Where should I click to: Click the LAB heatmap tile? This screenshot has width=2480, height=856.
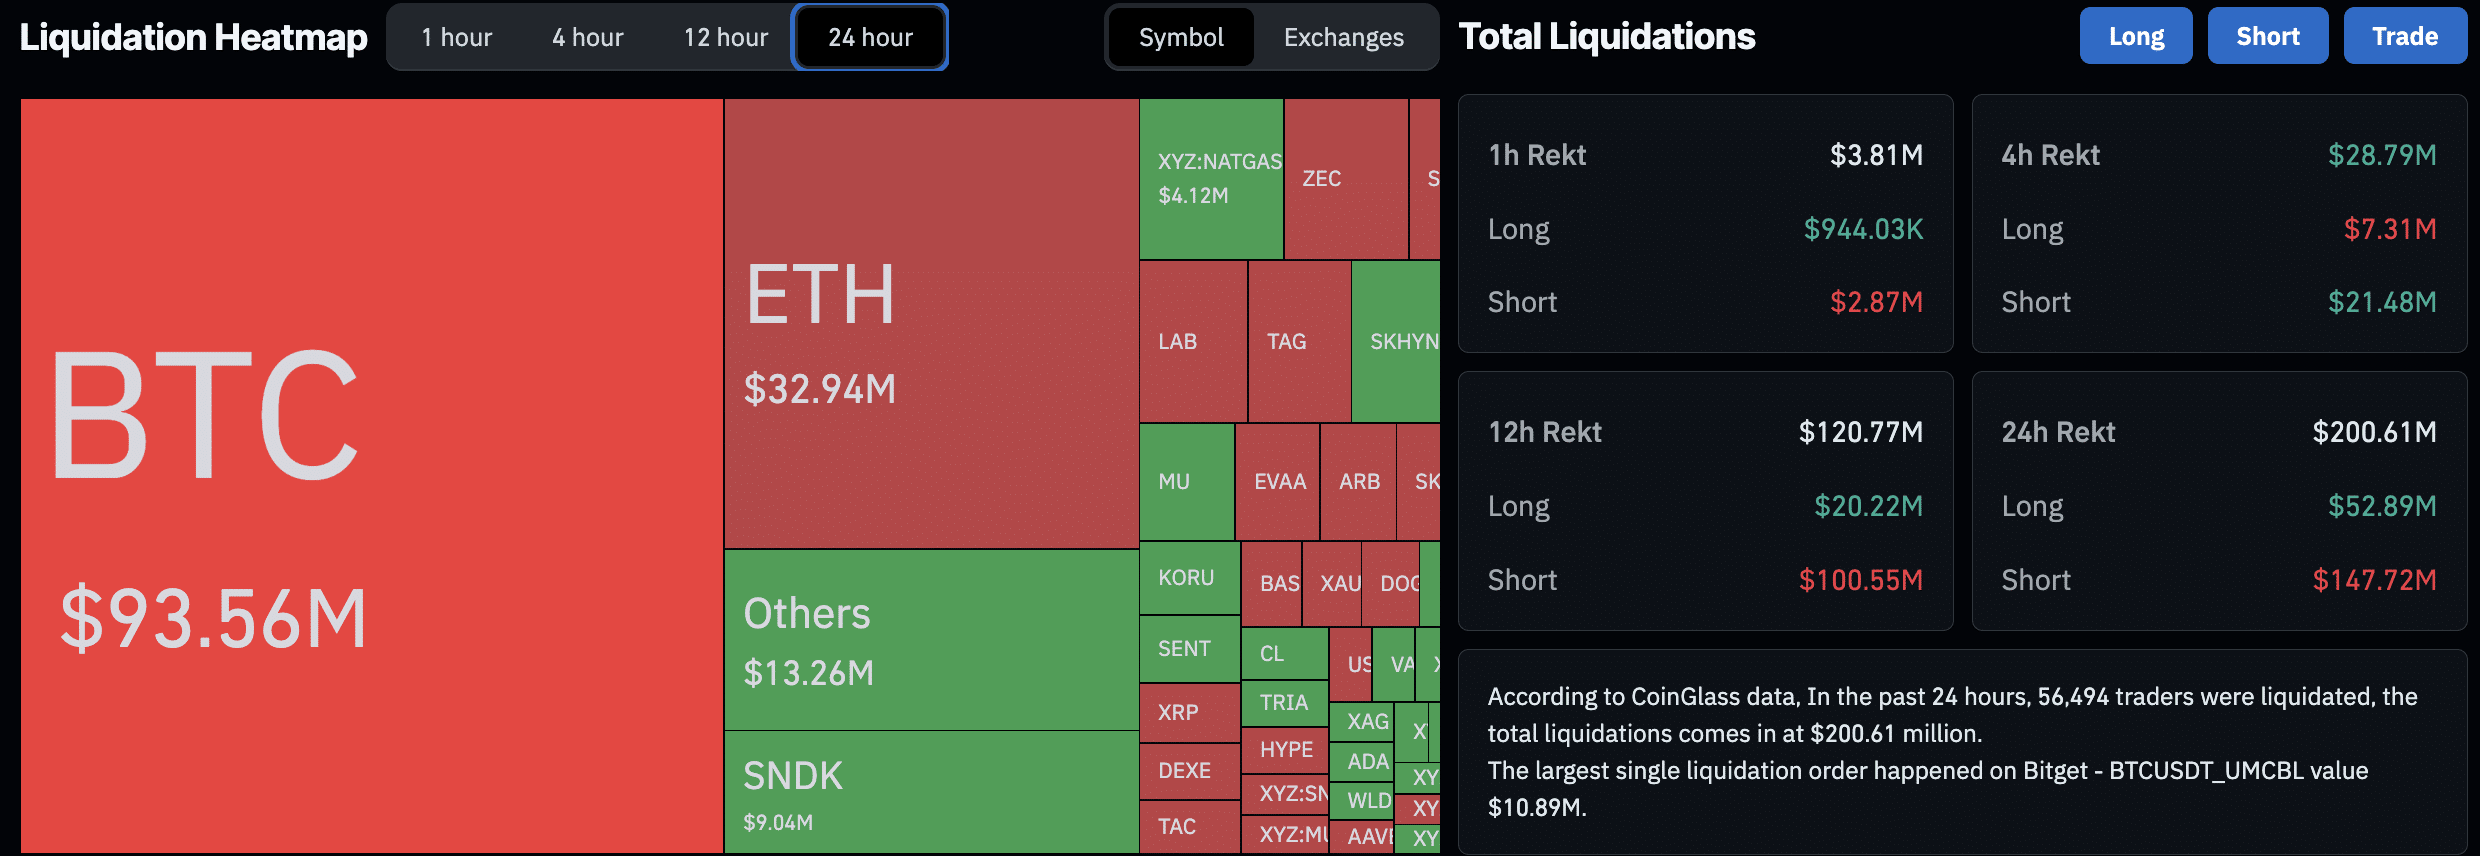point(1193,341)
